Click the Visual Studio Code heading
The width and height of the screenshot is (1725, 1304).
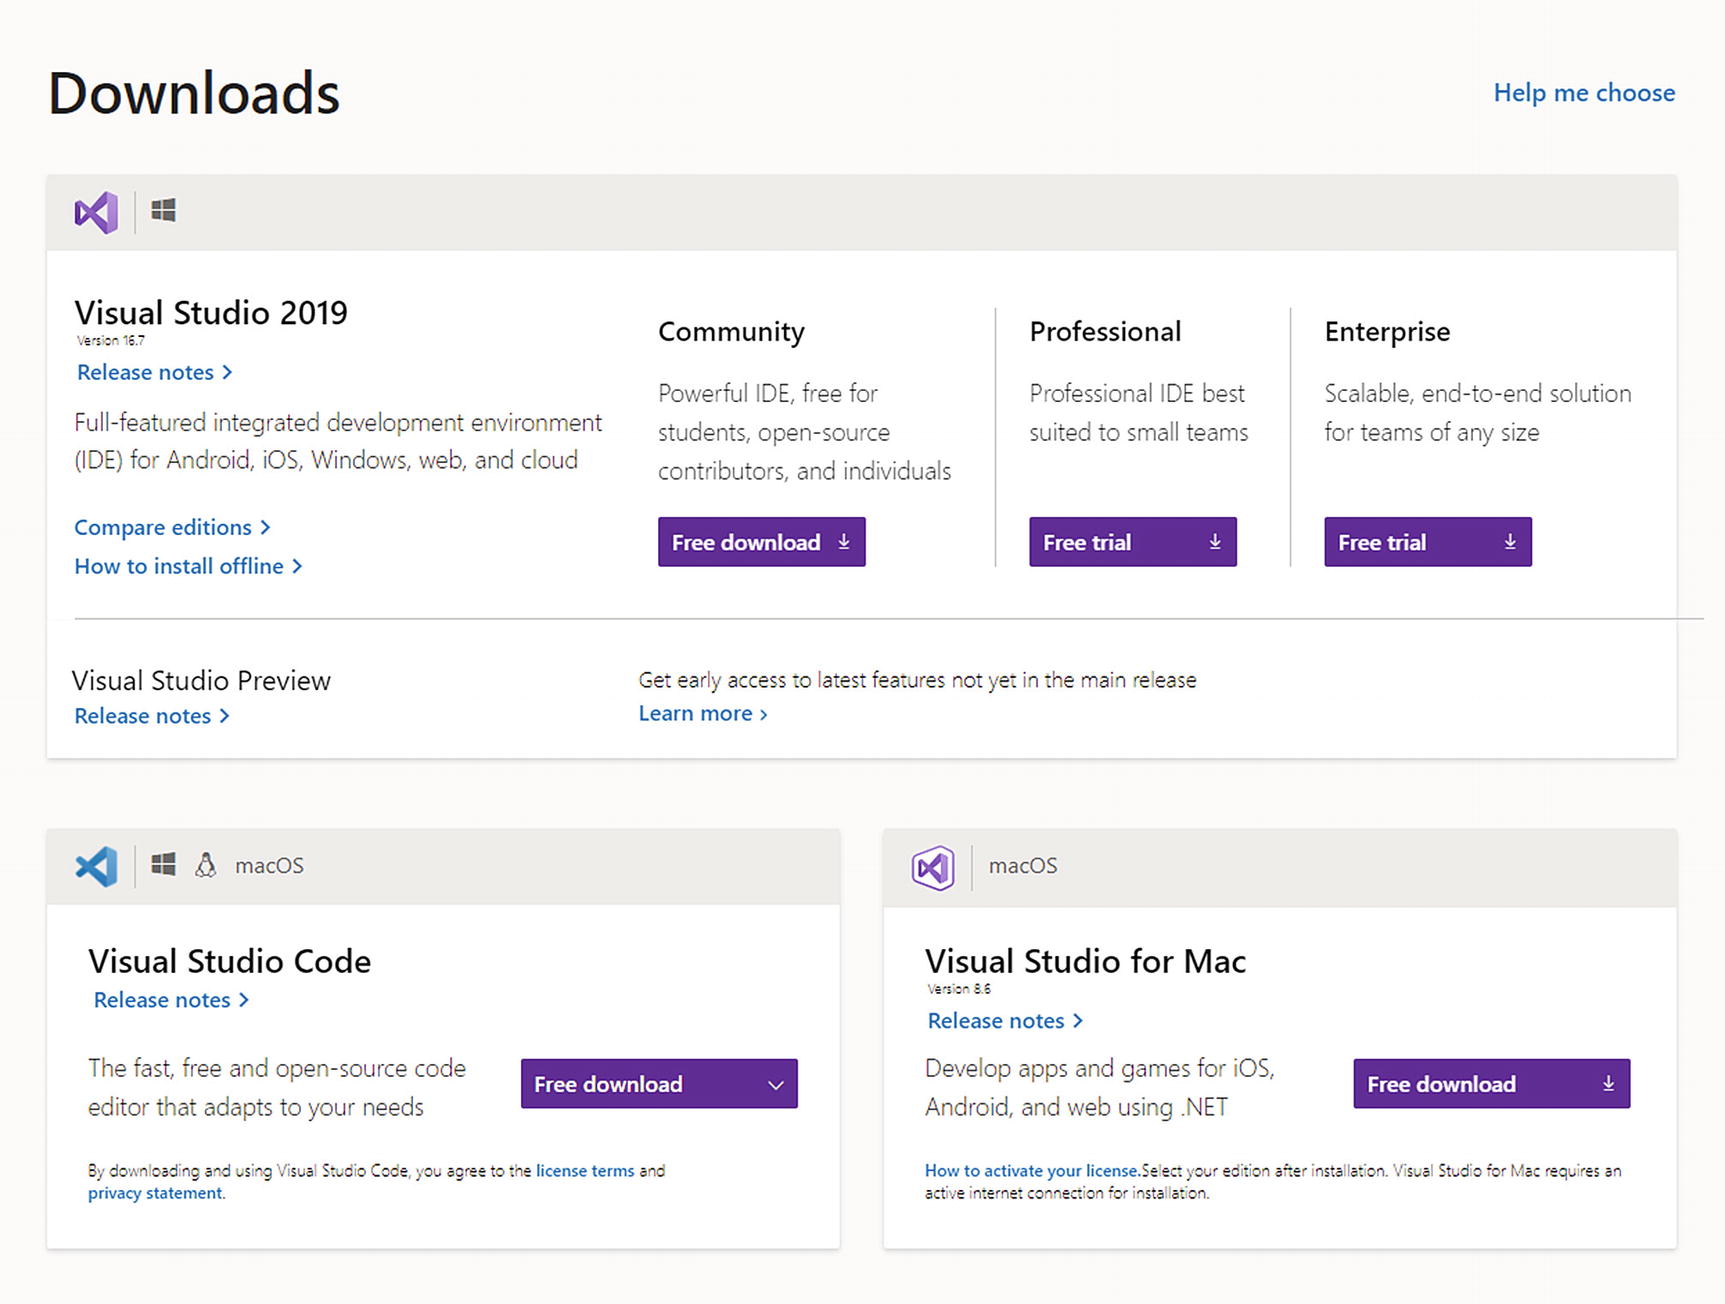229,961
